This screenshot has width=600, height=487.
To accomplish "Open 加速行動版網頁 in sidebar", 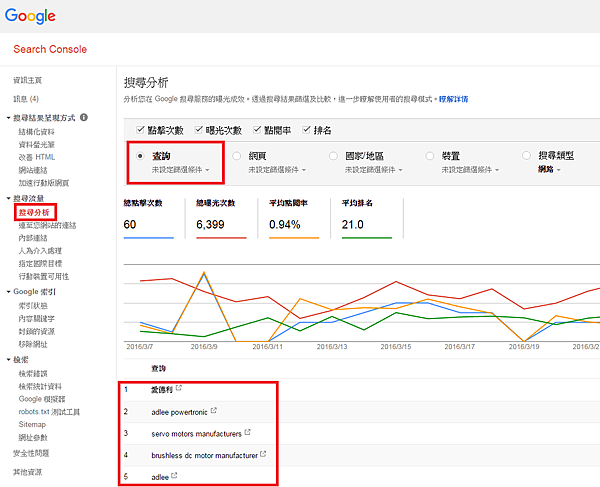I will [x=44, y=183].
